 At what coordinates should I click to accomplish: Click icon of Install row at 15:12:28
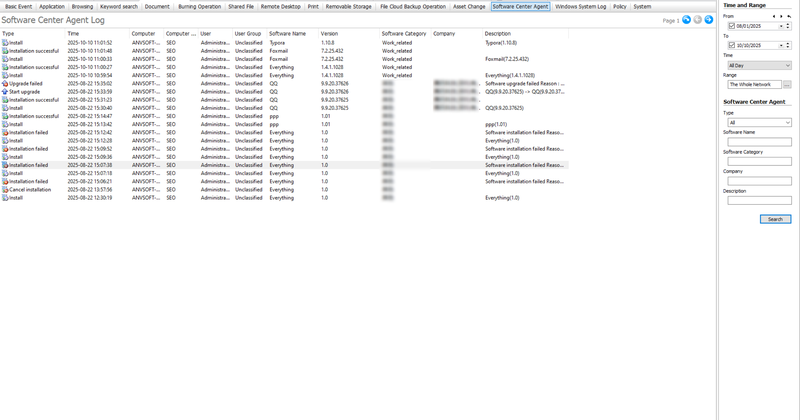pyautogui.click(x=5, y=141)
